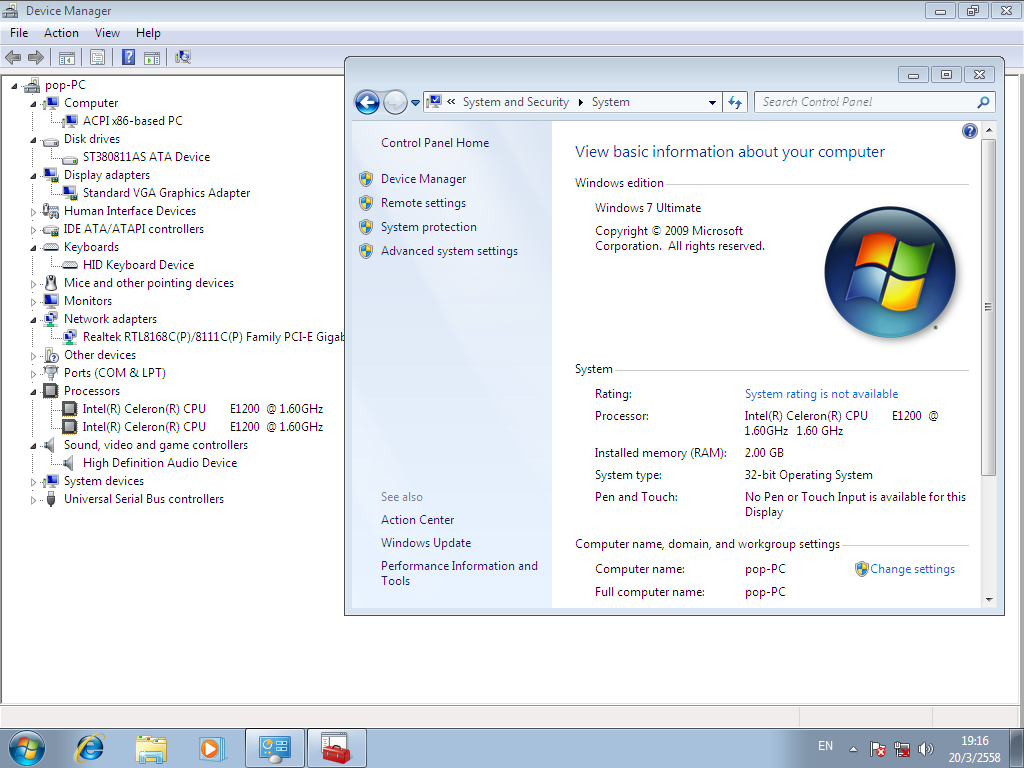Click the Change settings link
Viewport: 1024px width, 768px height.
pos(912,569)
